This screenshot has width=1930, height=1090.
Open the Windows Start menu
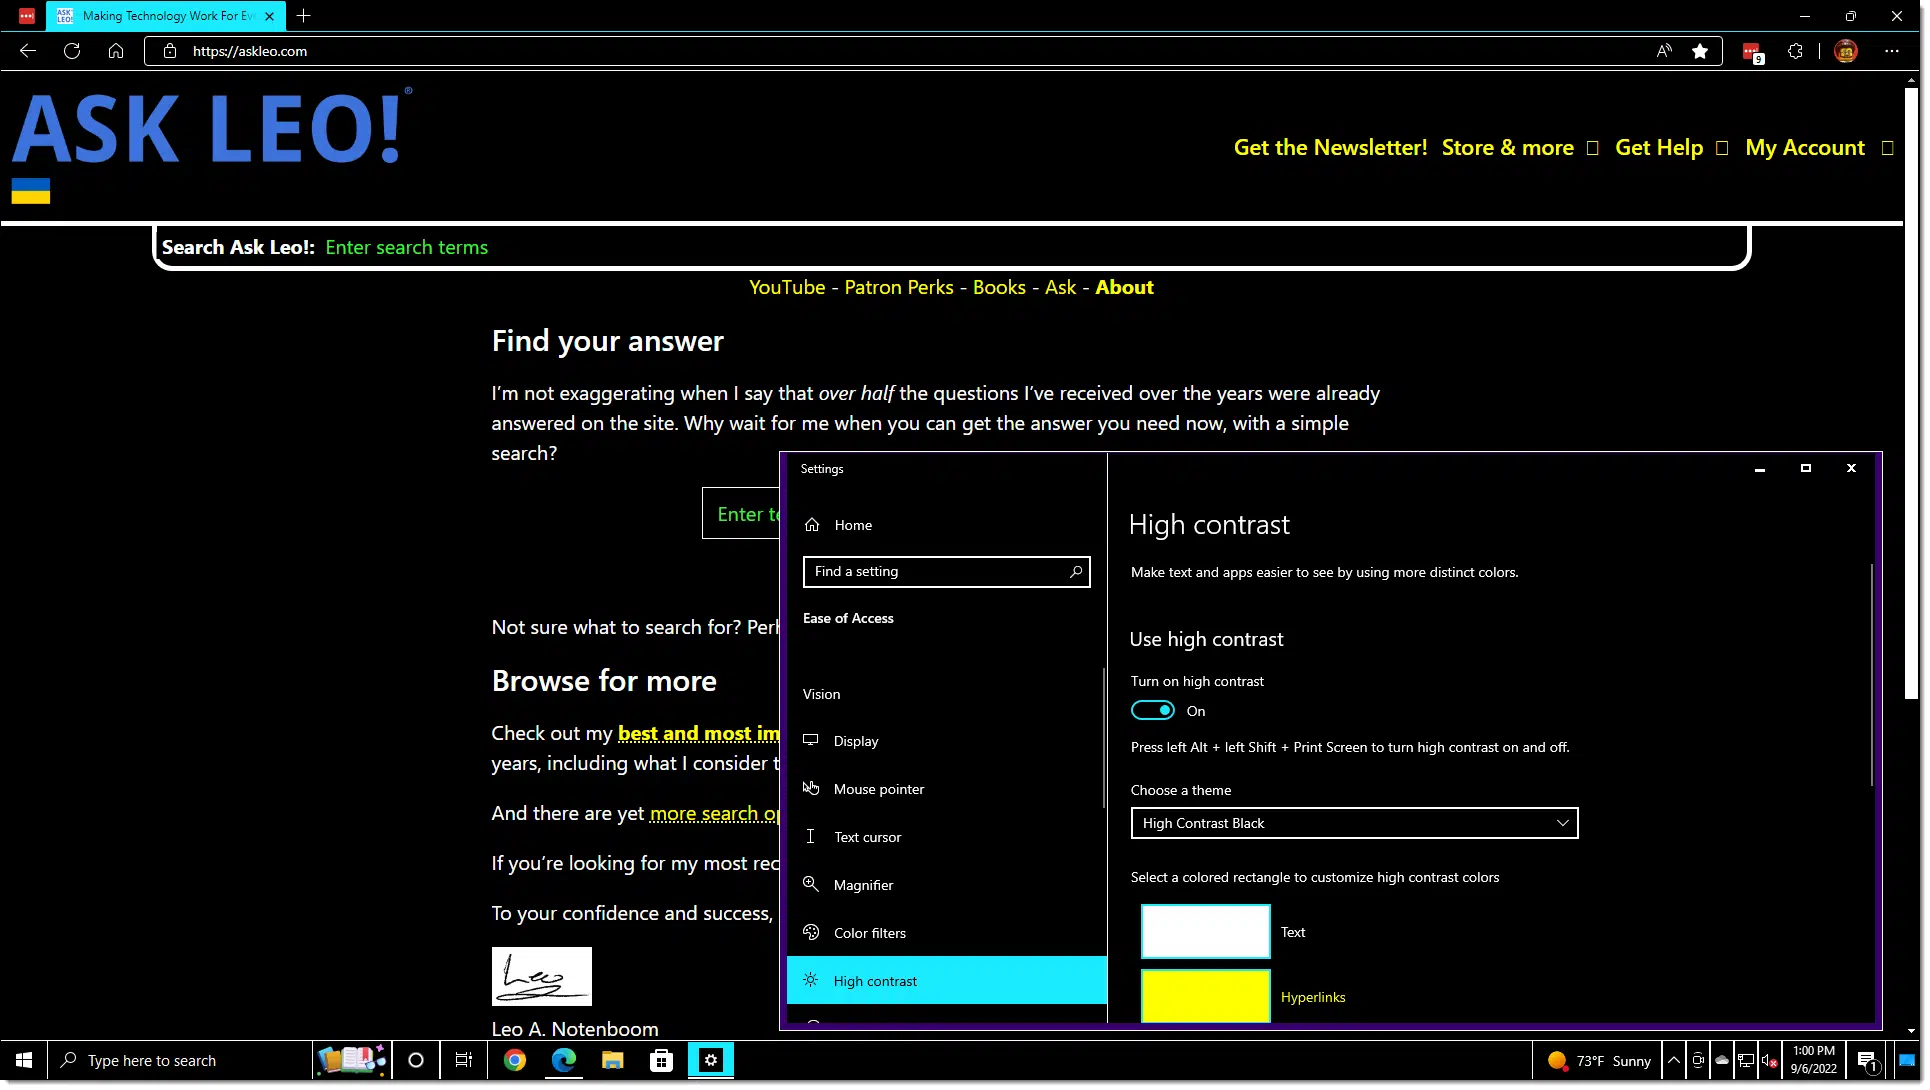point(24,1061)
